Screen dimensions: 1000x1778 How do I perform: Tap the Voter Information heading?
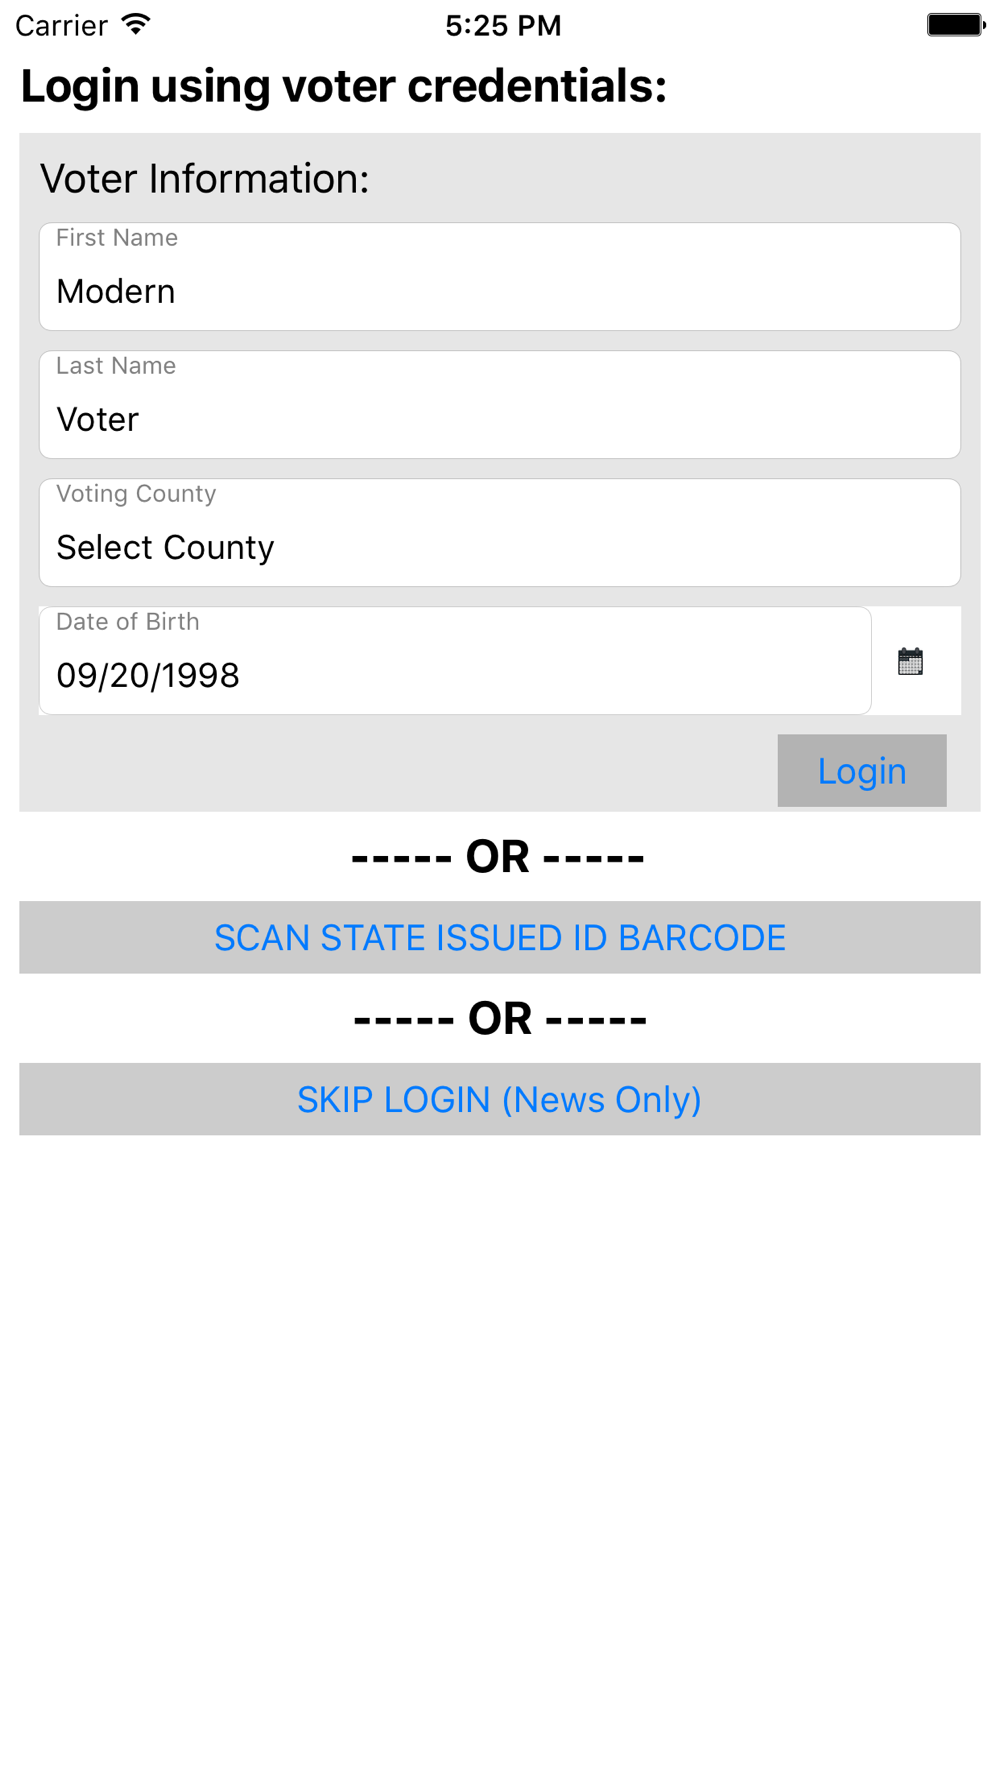click(205, 179)
